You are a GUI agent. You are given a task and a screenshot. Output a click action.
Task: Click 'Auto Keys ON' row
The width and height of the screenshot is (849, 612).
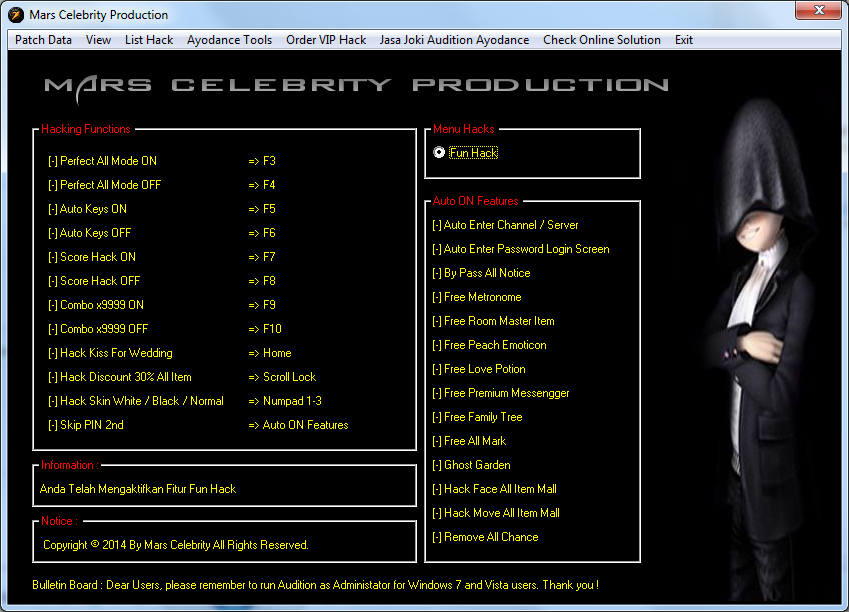(x=87, y=209)
